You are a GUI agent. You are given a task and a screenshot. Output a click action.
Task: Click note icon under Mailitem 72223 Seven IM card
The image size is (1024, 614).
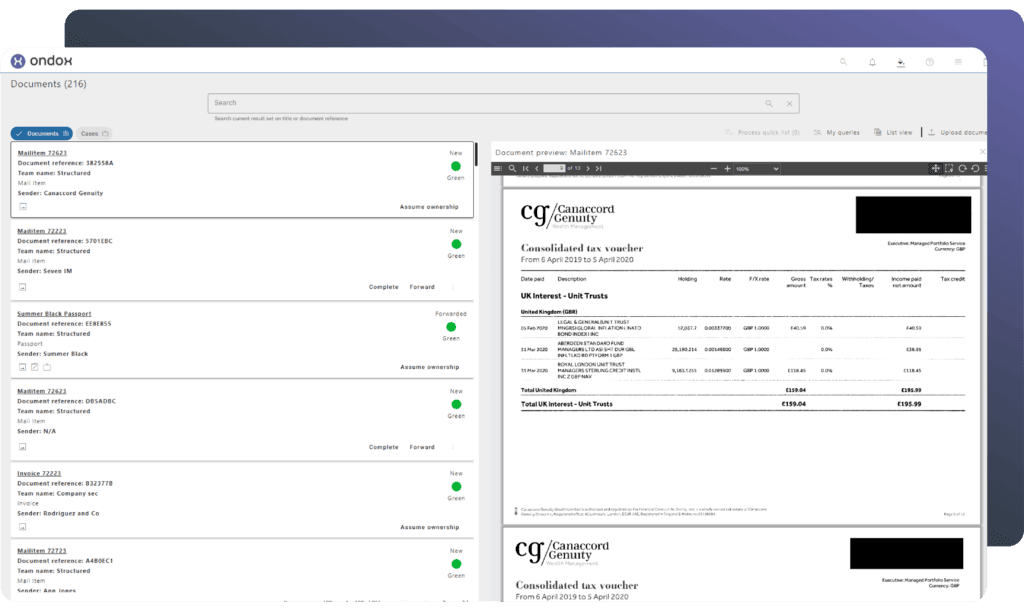(22, 287)
